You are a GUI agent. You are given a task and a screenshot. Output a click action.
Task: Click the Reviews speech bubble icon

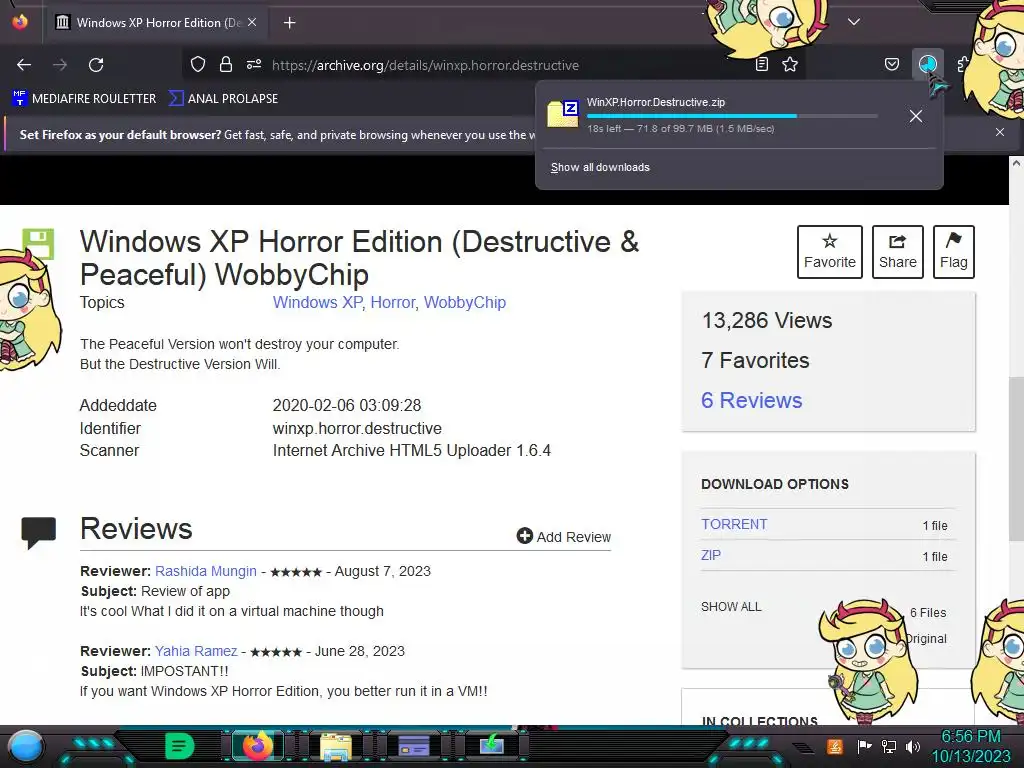pyautogui.click(x=39, y=533)
